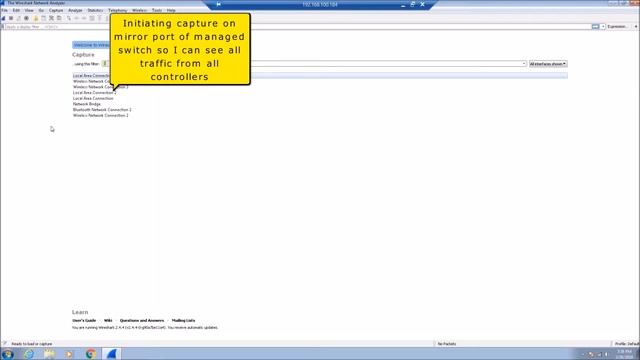The width and height of the screenshot is (640, 360).
Task: Select the Bluetooth Network Connection 2 interface
Action: pos(102,110)
